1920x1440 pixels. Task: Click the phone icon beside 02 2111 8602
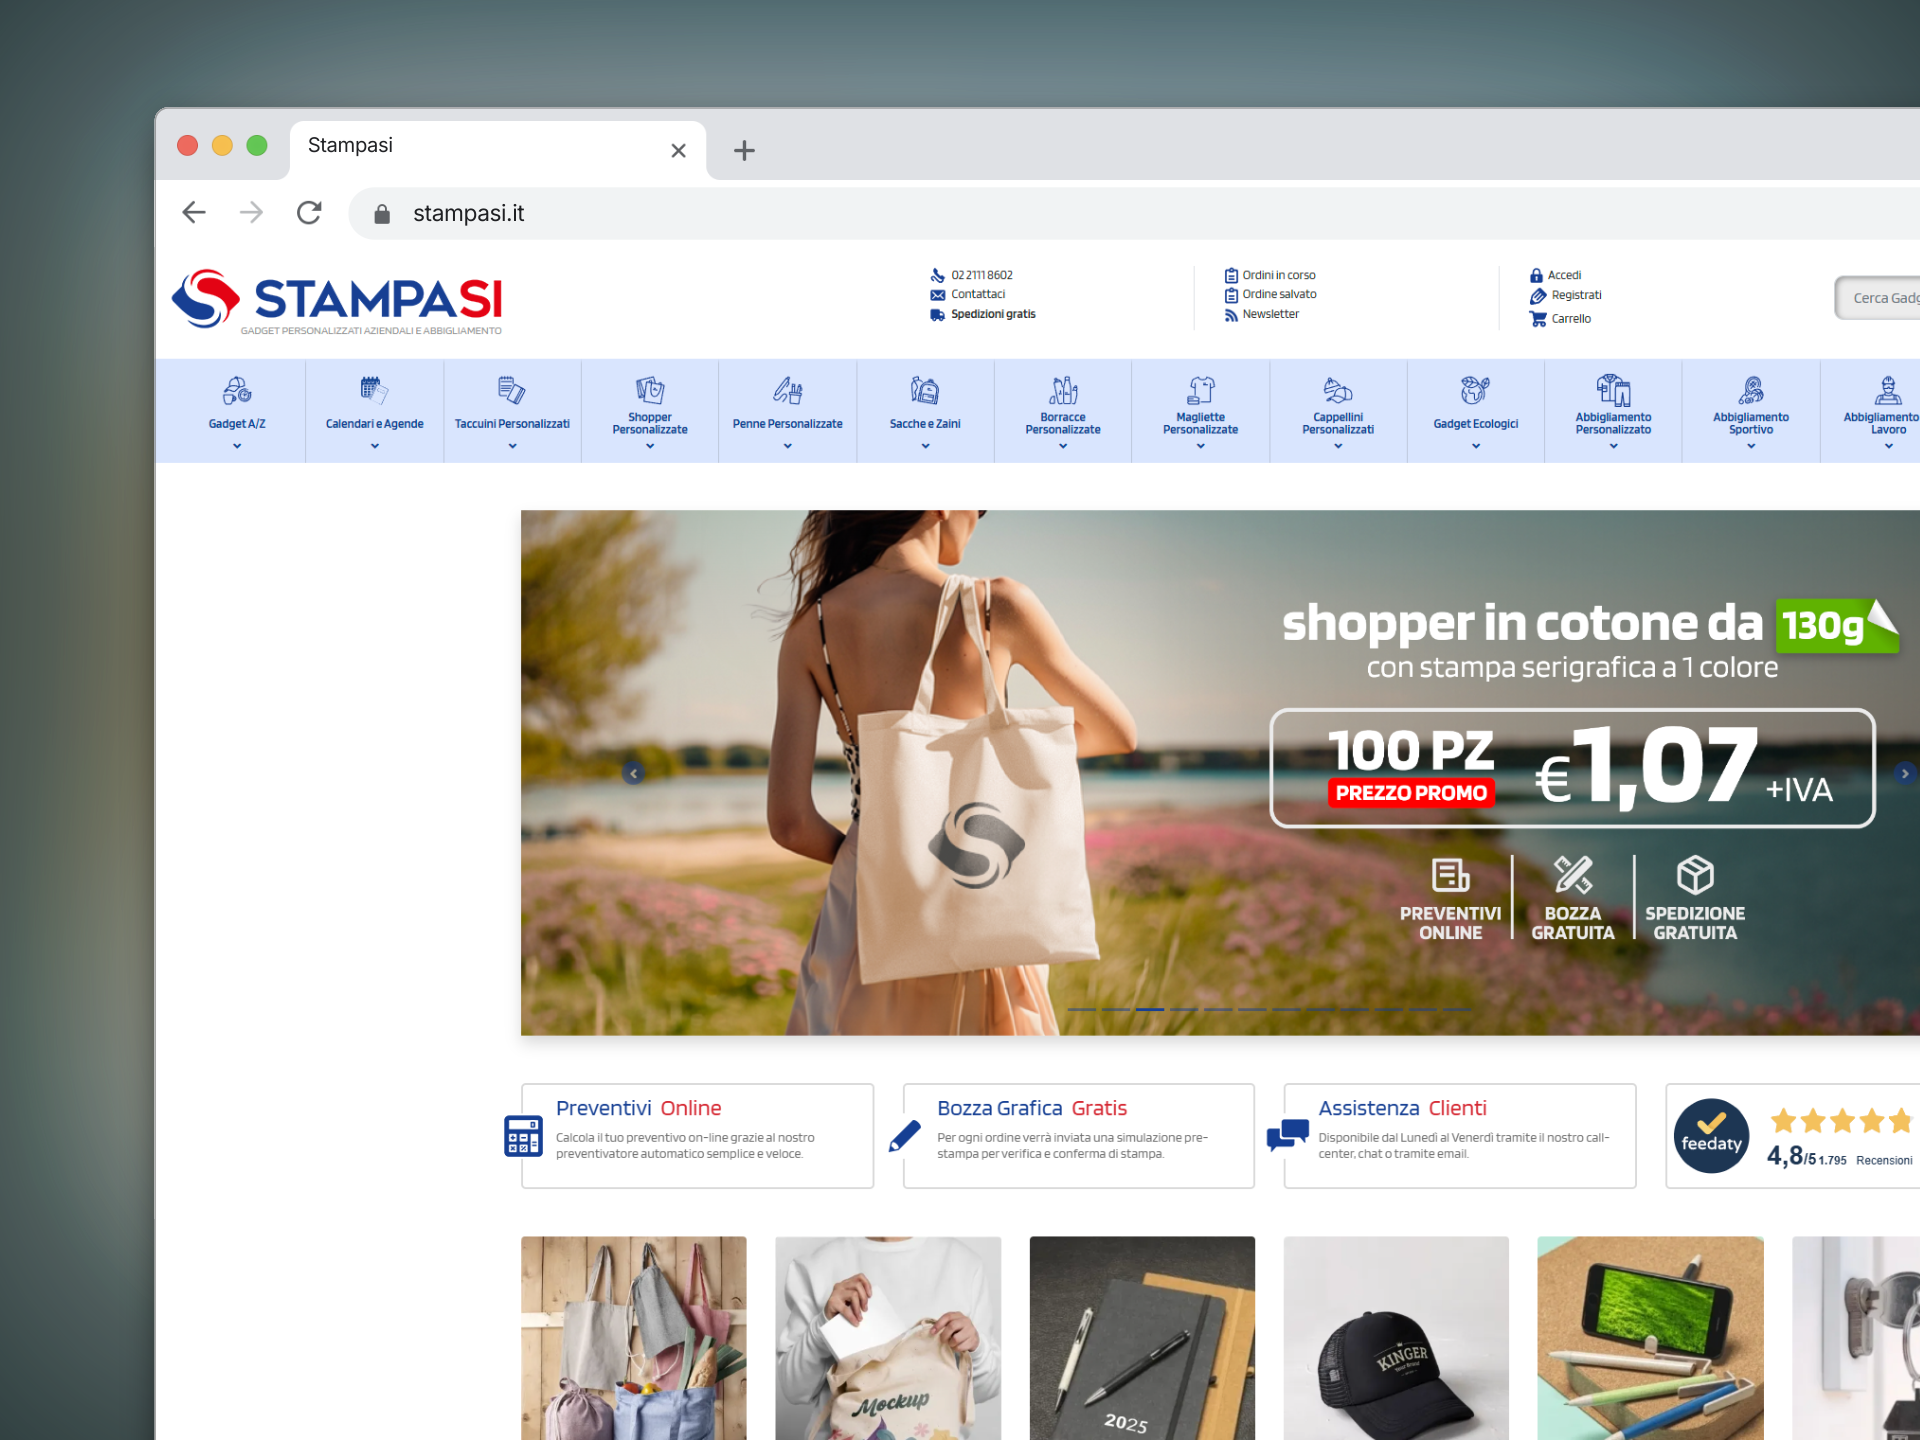[937, 275]
